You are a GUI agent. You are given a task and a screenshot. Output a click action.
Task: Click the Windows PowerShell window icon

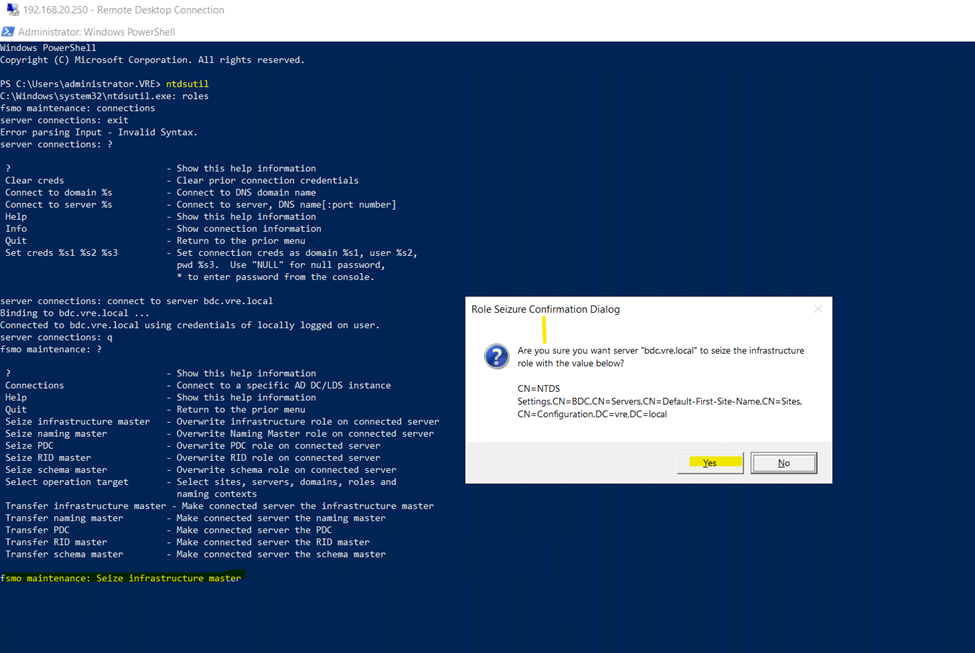(8, 32)
